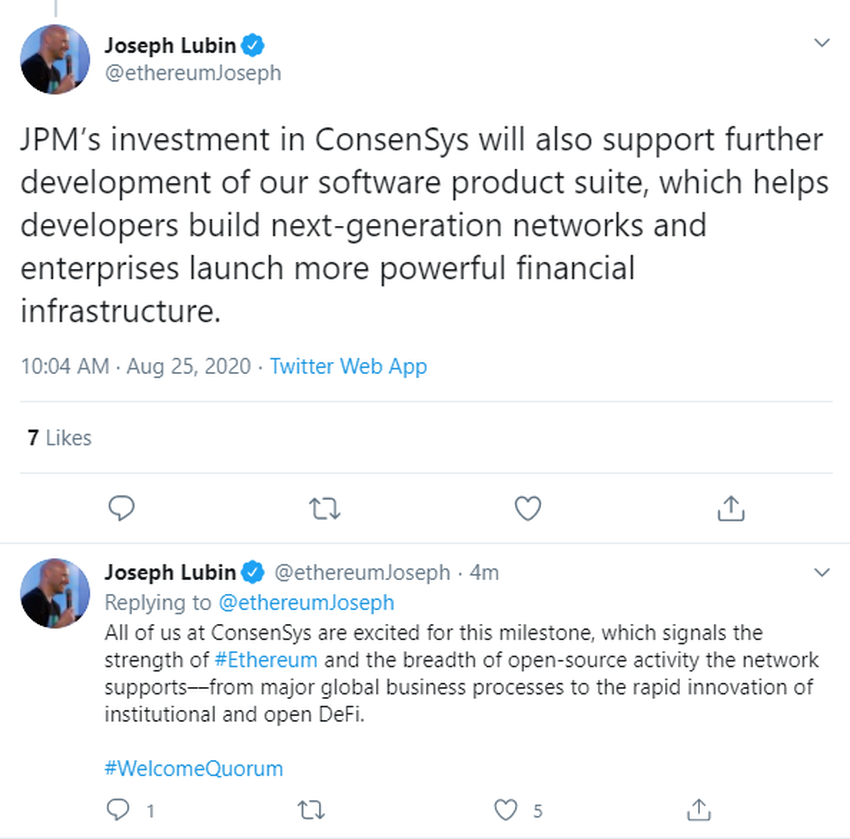Click the reply icon on the main tweet
This screenshot has width=850, height=839.
[121, 508]
